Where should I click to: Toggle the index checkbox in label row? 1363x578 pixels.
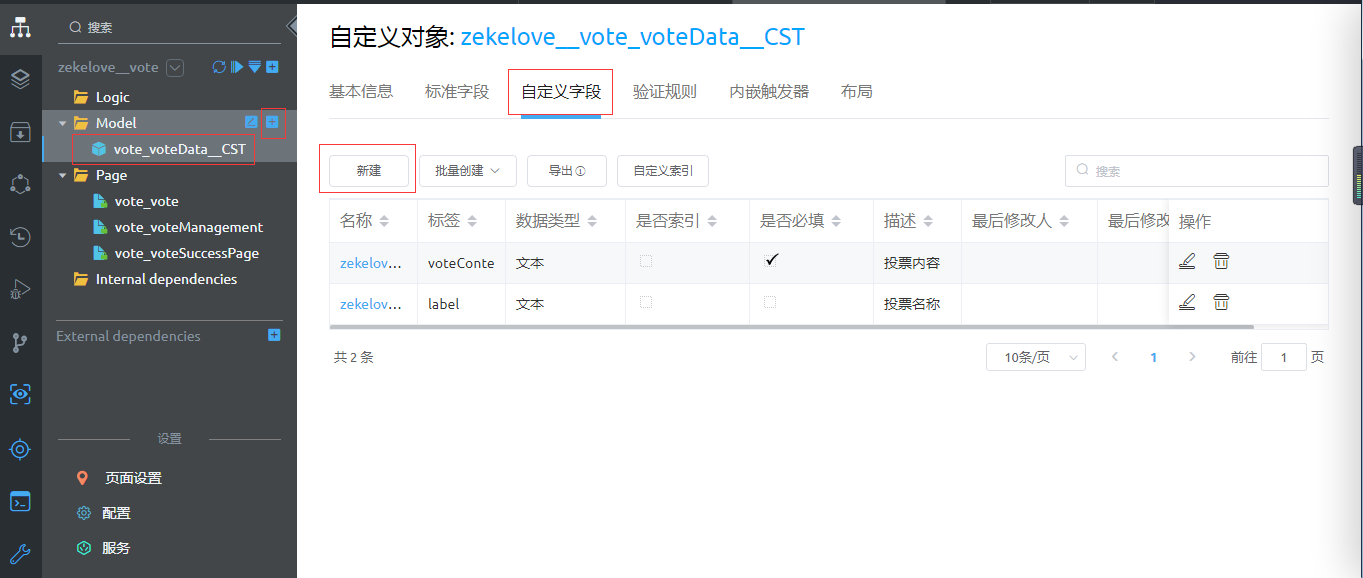tap(646, 302)
